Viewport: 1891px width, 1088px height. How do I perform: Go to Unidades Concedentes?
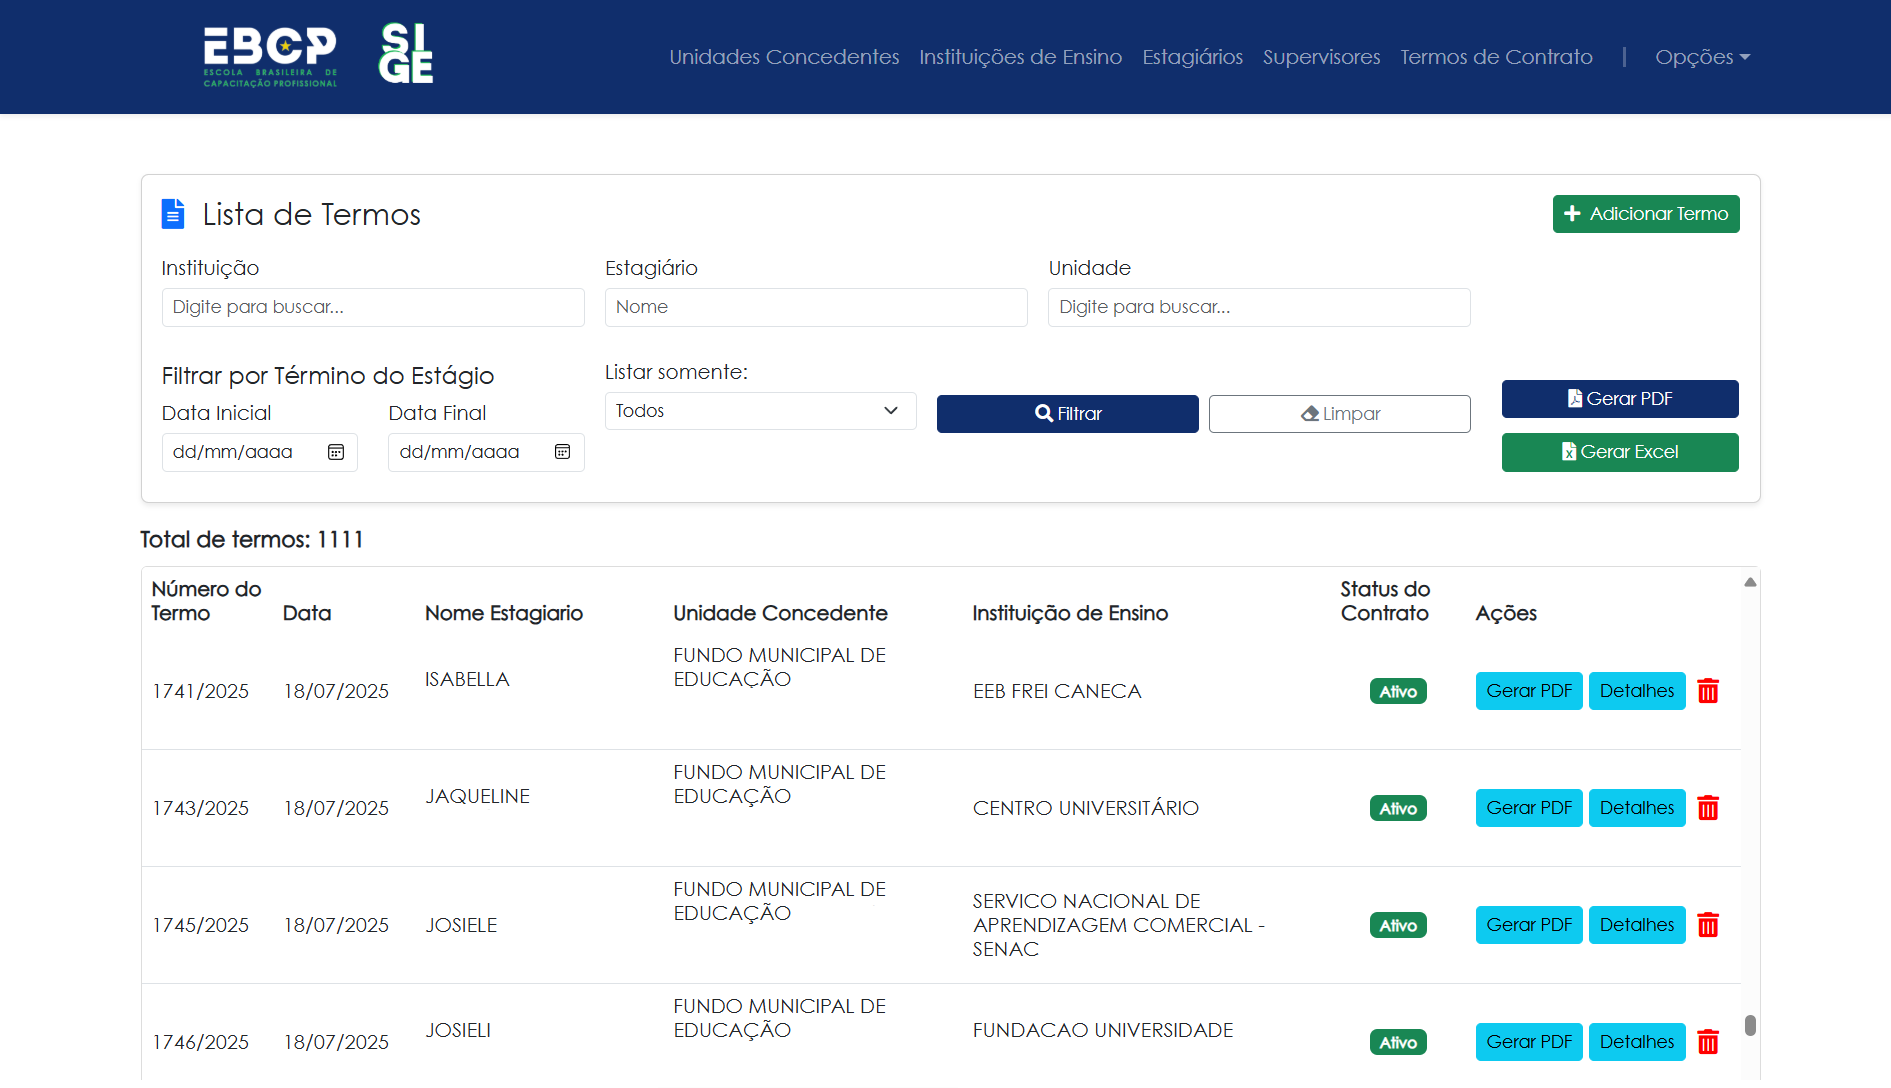[784, 57]
